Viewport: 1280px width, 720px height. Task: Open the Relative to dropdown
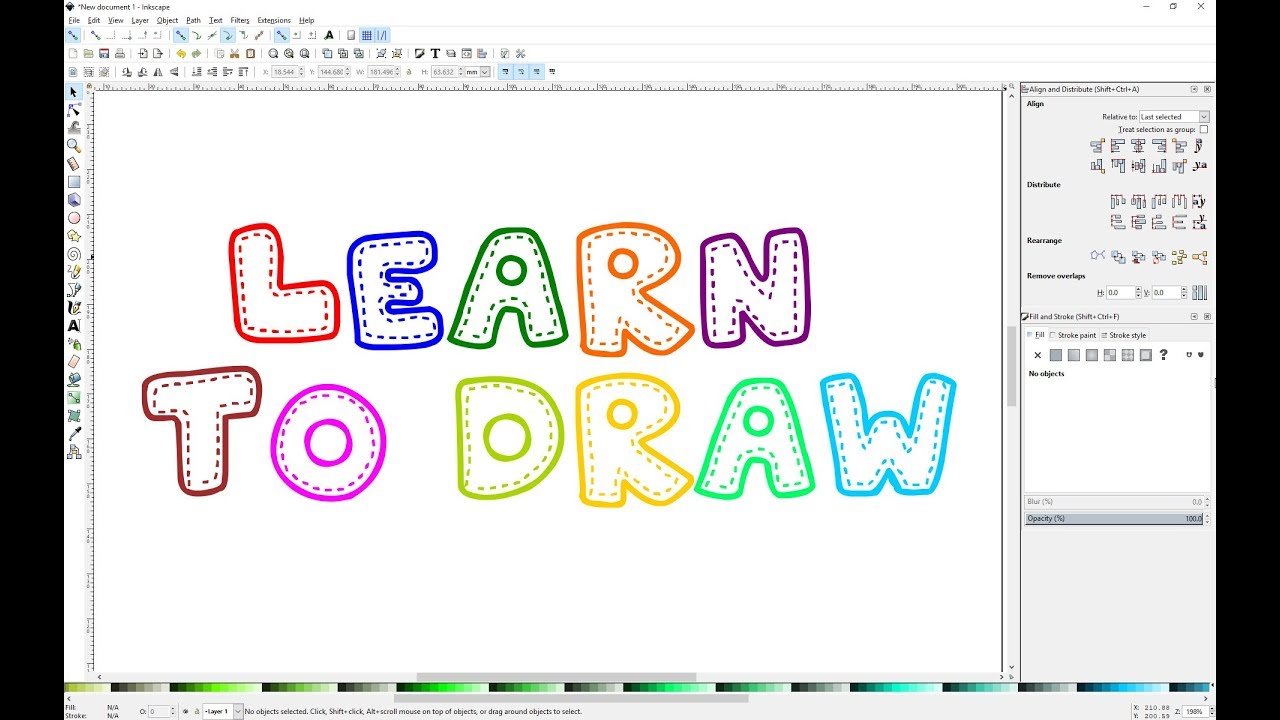1174,117
